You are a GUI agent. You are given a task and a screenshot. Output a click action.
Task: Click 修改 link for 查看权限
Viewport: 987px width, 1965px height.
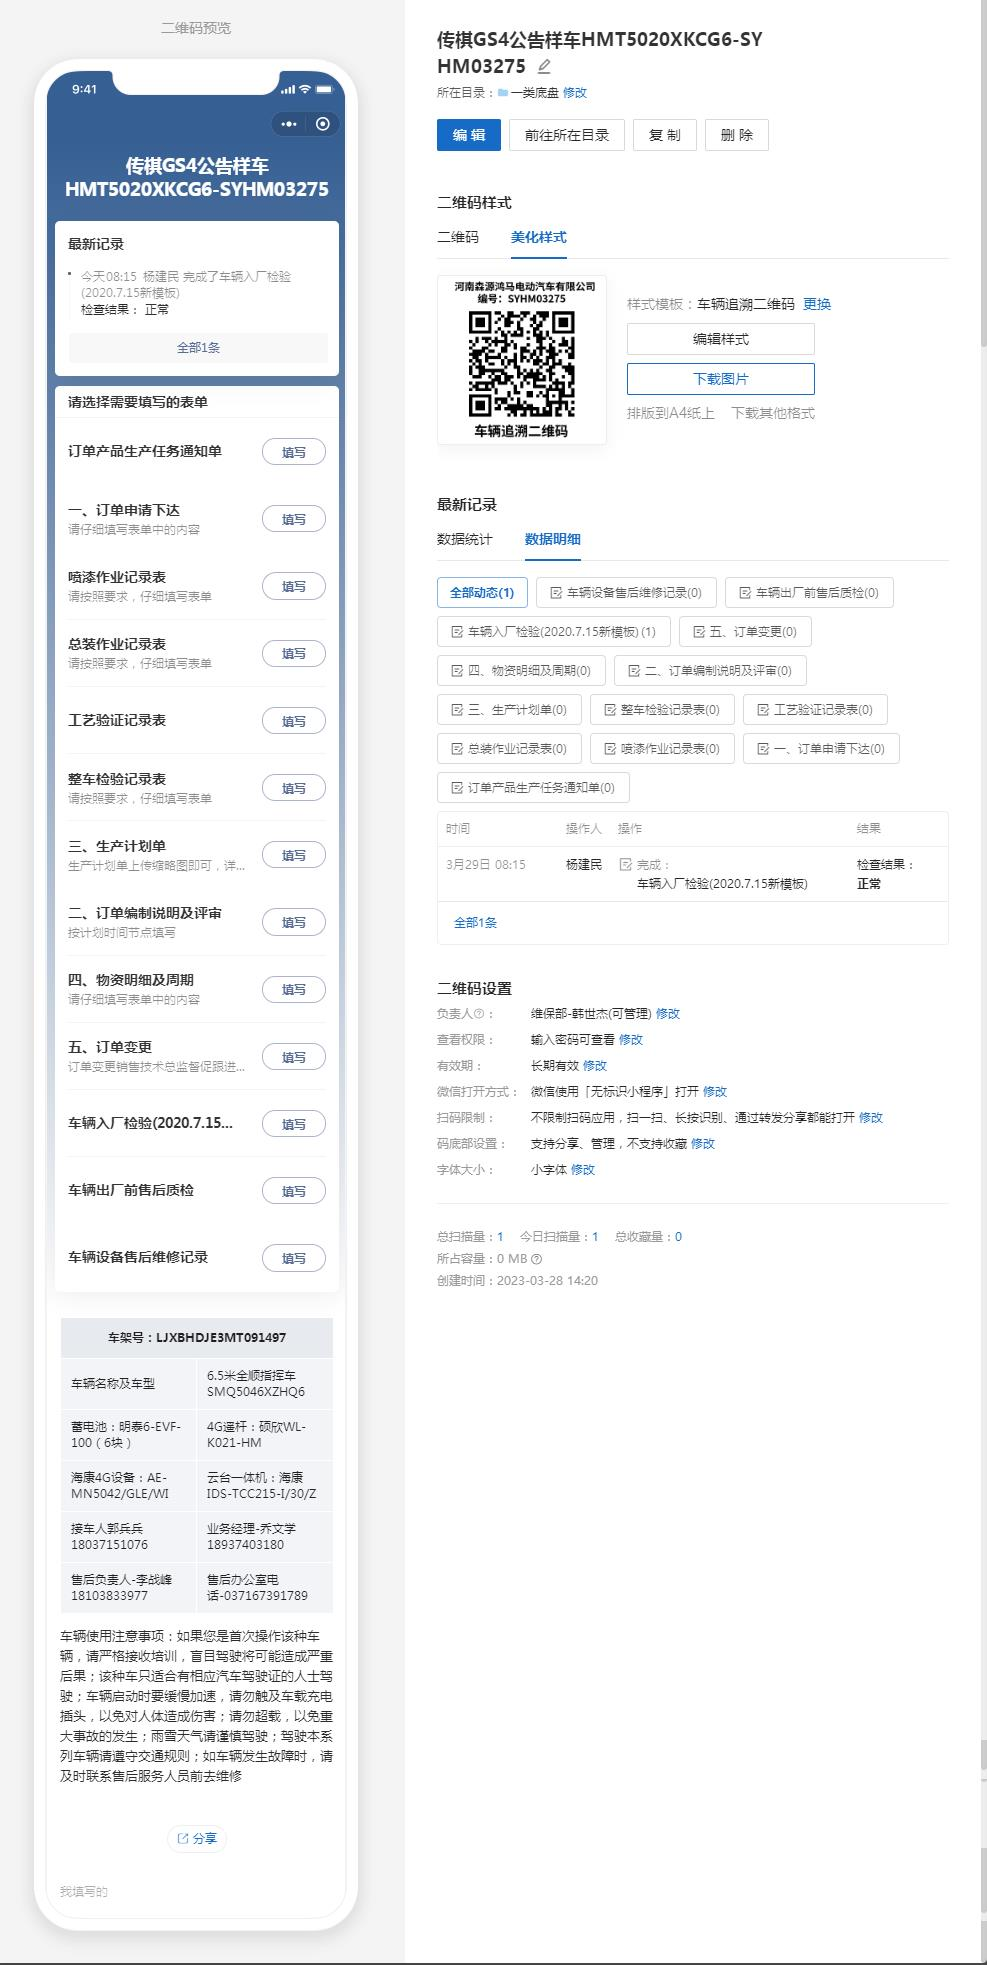click(631, 1039)
